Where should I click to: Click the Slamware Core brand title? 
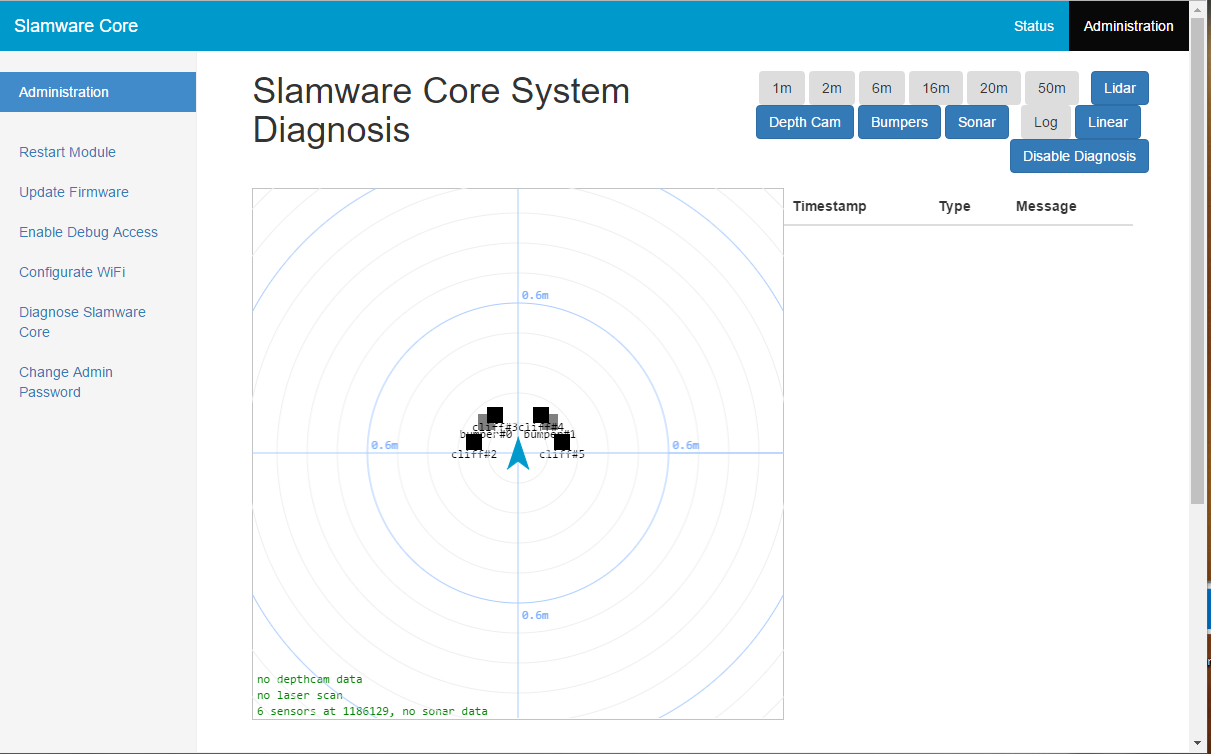pos(76,26)
